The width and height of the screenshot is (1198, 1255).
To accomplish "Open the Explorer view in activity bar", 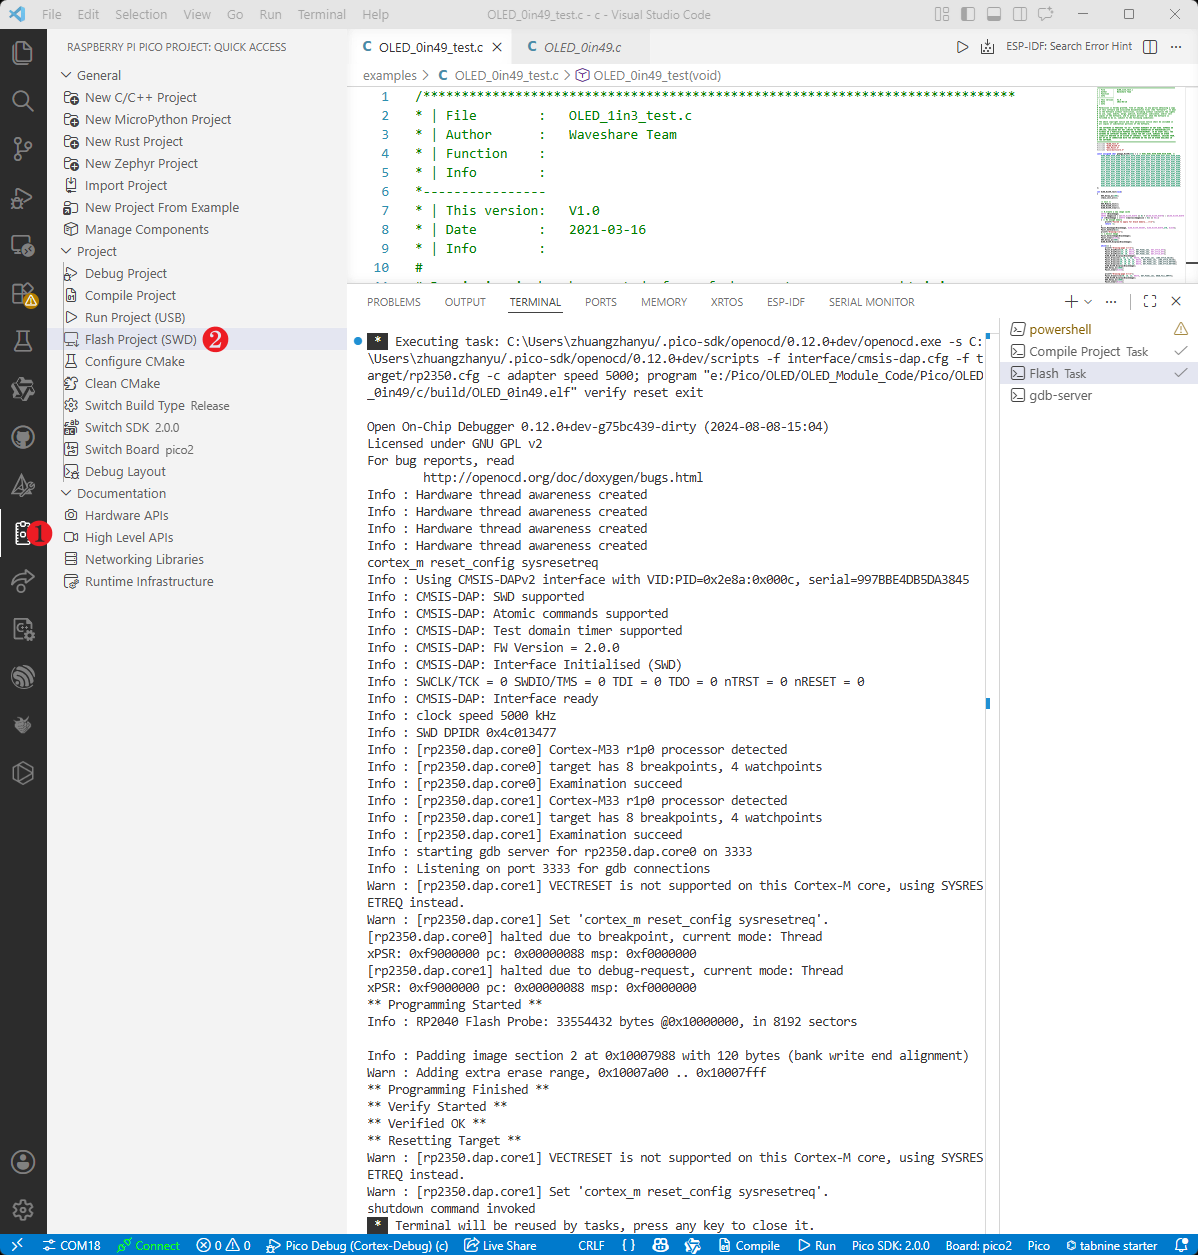I will pyautogui.click(x=23, y=52).
